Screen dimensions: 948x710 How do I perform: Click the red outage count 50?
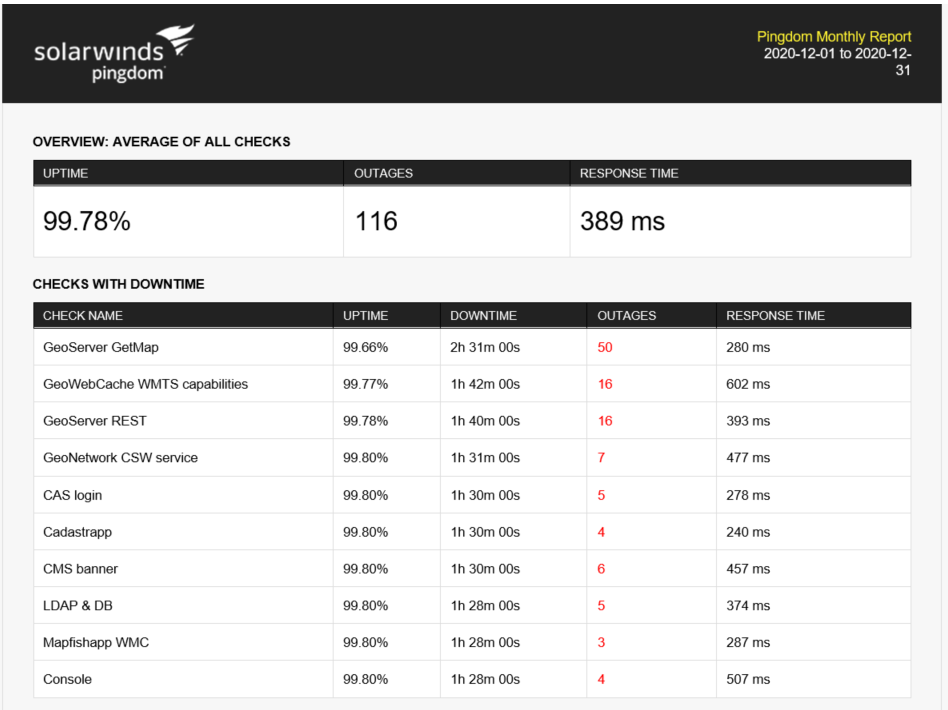(x=605, y=348)
